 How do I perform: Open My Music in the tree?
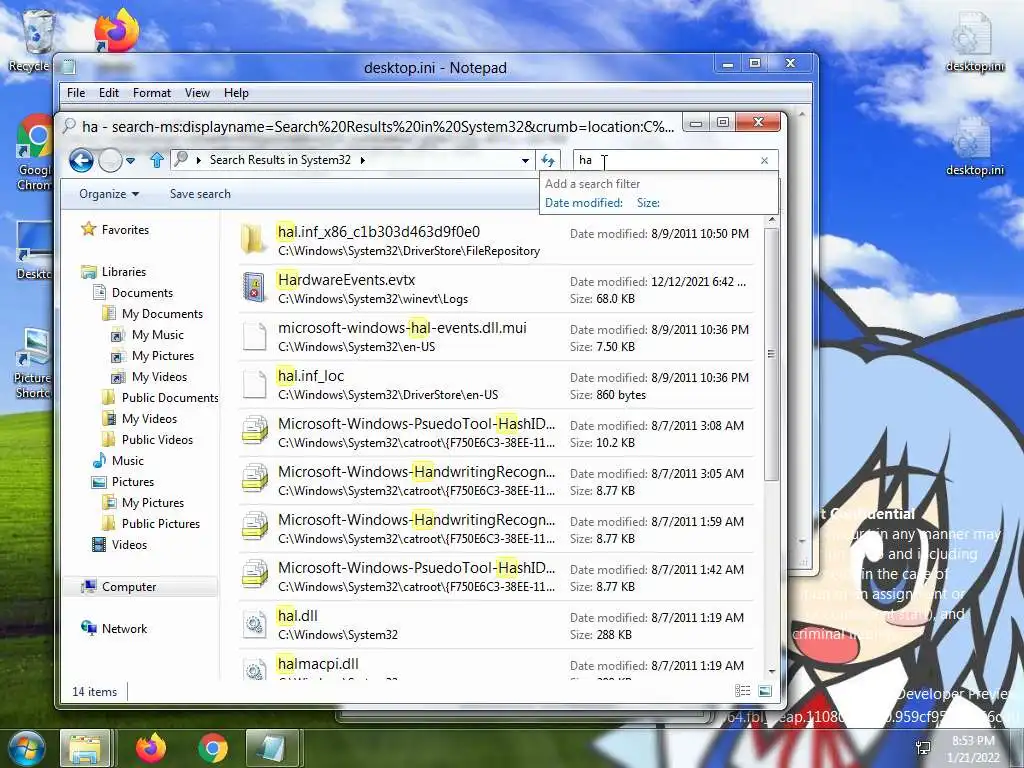[147, 334]
